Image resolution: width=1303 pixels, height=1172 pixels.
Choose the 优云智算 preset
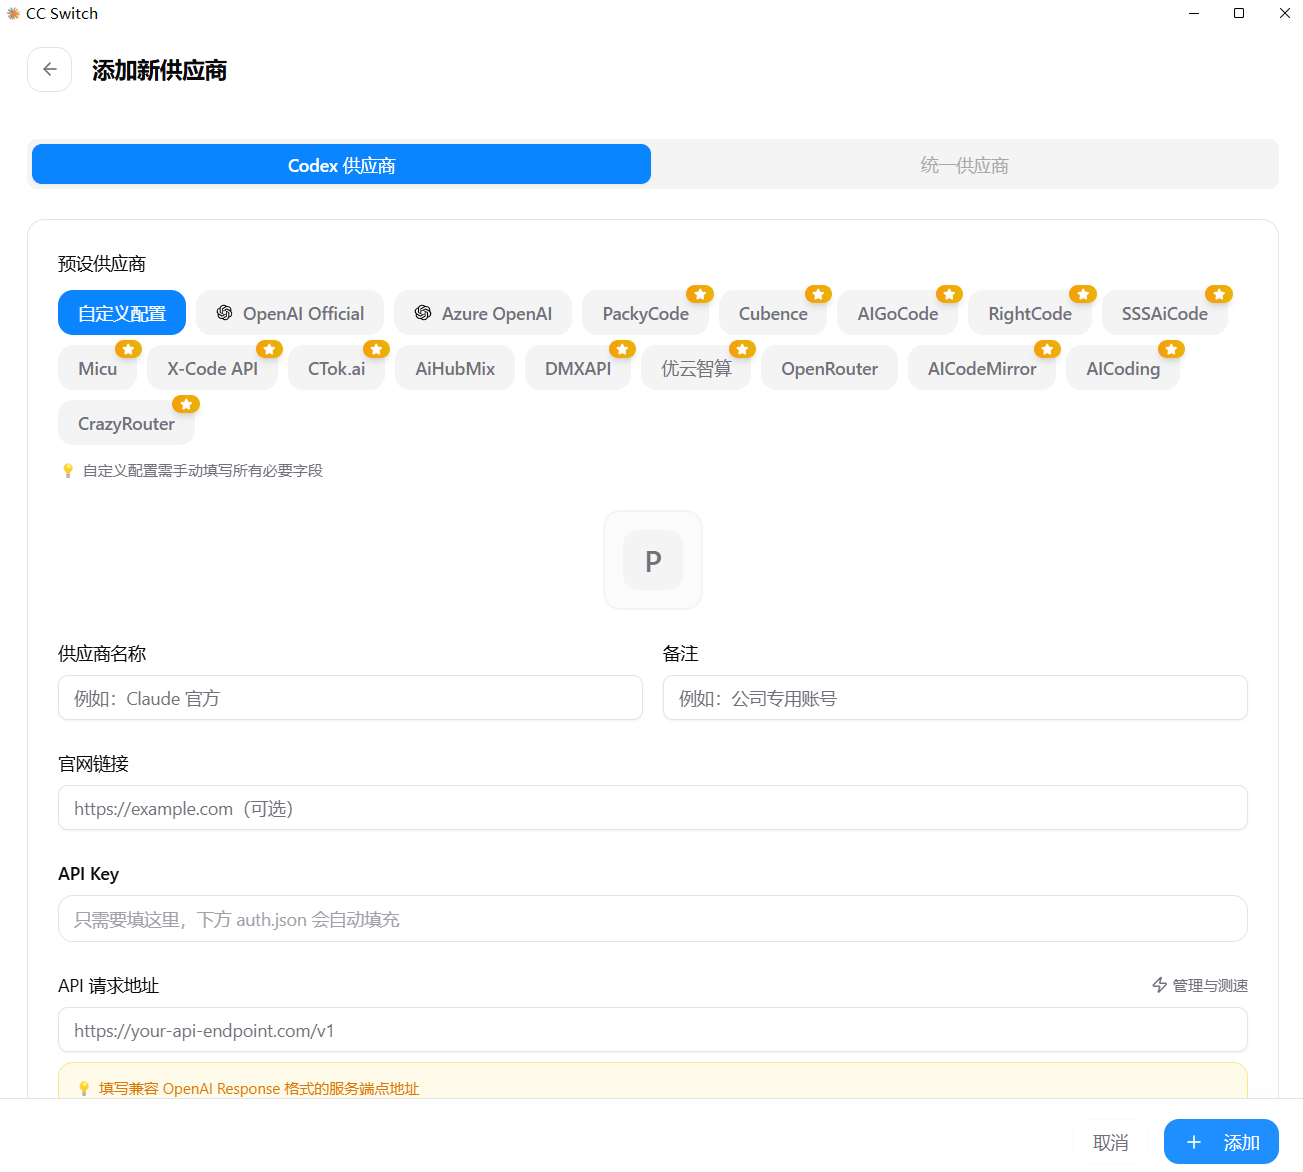696,368
